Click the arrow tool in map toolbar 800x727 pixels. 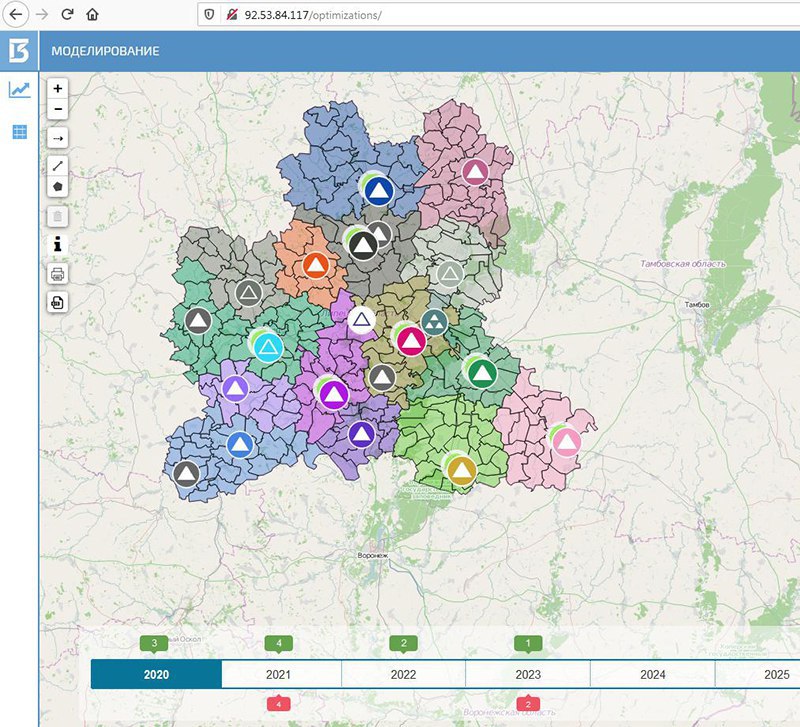point(58,138)
